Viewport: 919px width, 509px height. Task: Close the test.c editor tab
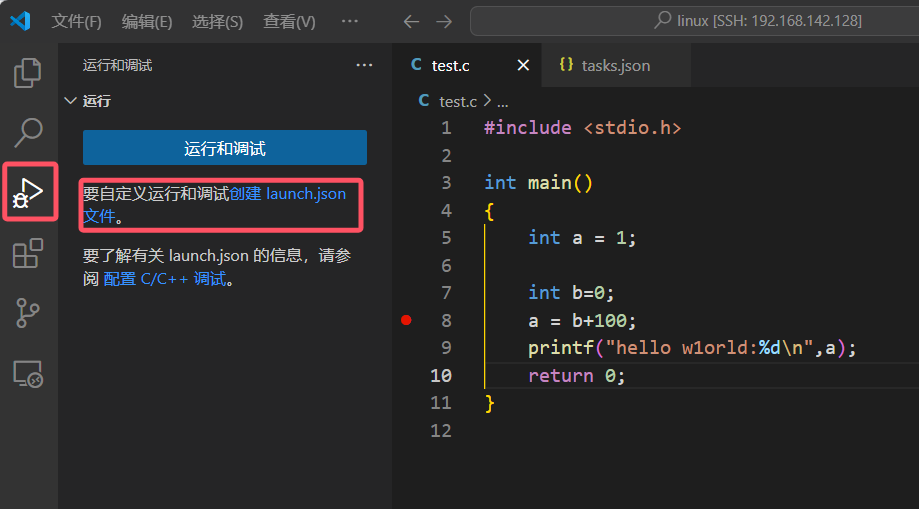click(523, 65)
